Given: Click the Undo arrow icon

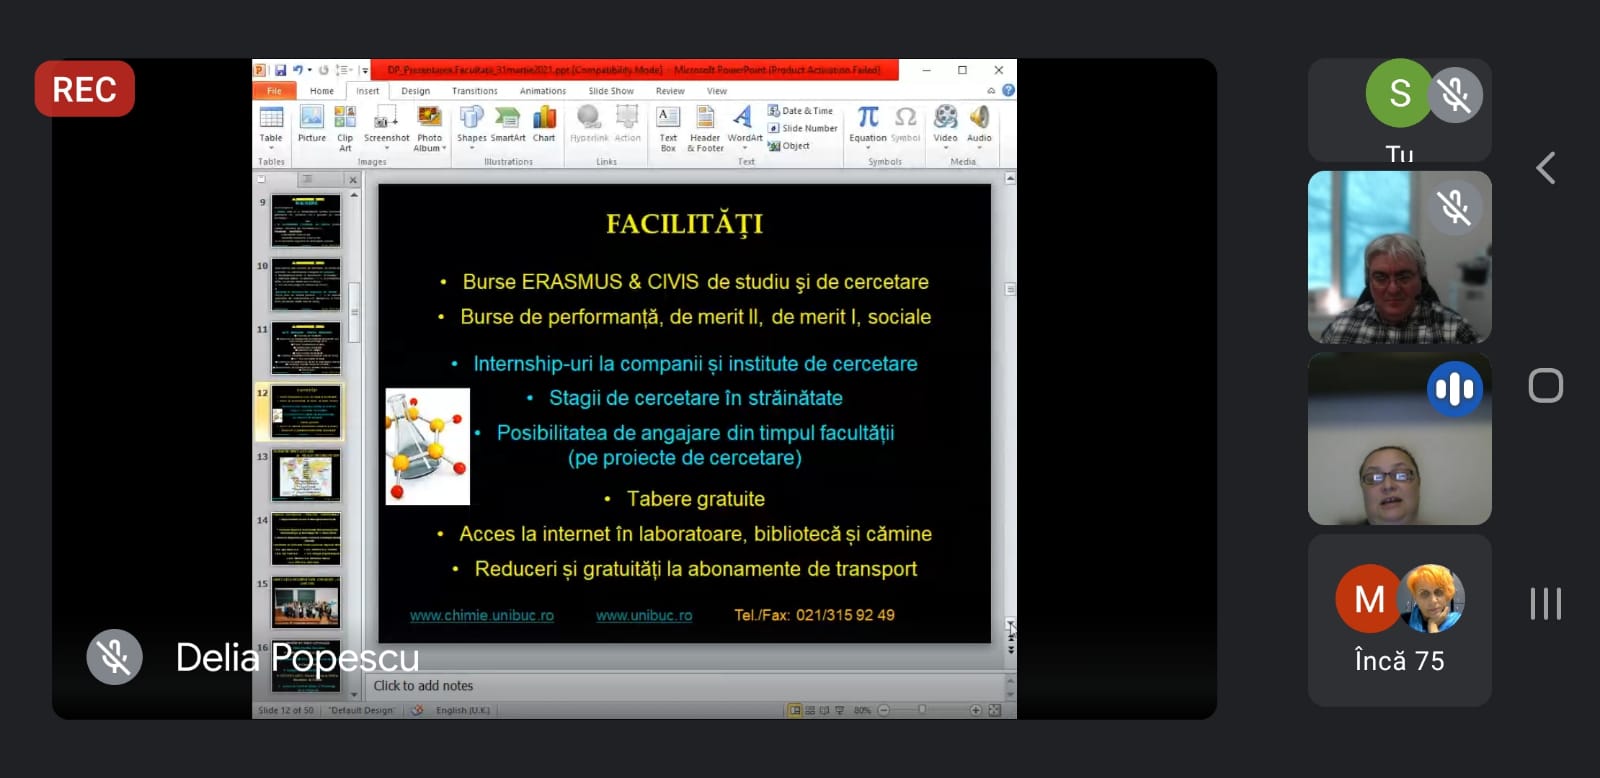Looking at the screenshot, I should point(297,70).
